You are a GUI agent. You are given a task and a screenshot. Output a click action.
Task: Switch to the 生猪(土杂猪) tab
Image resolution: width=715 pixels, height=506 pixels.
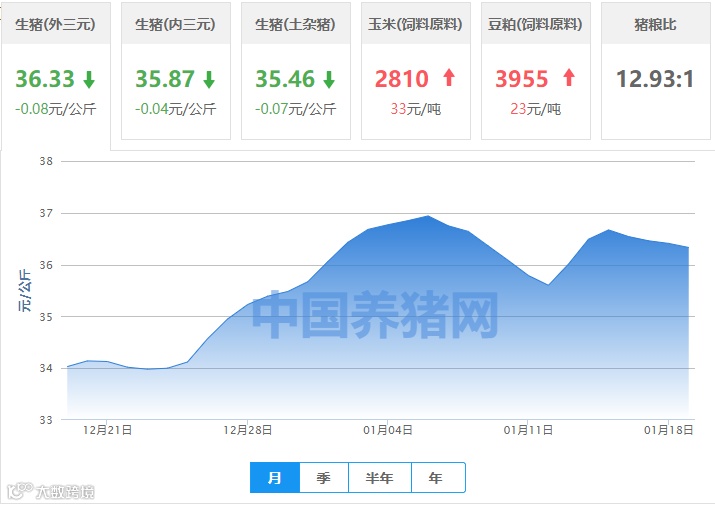[295, 71]
